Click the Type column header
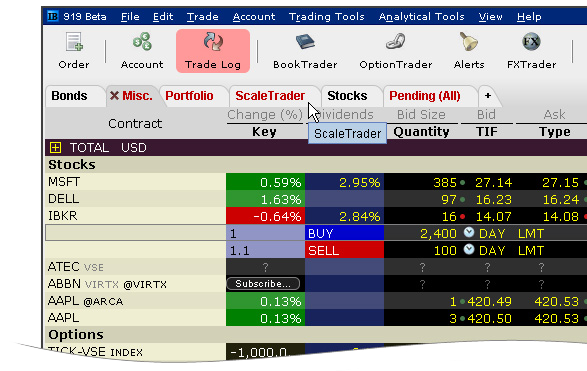 pos(555,132)
